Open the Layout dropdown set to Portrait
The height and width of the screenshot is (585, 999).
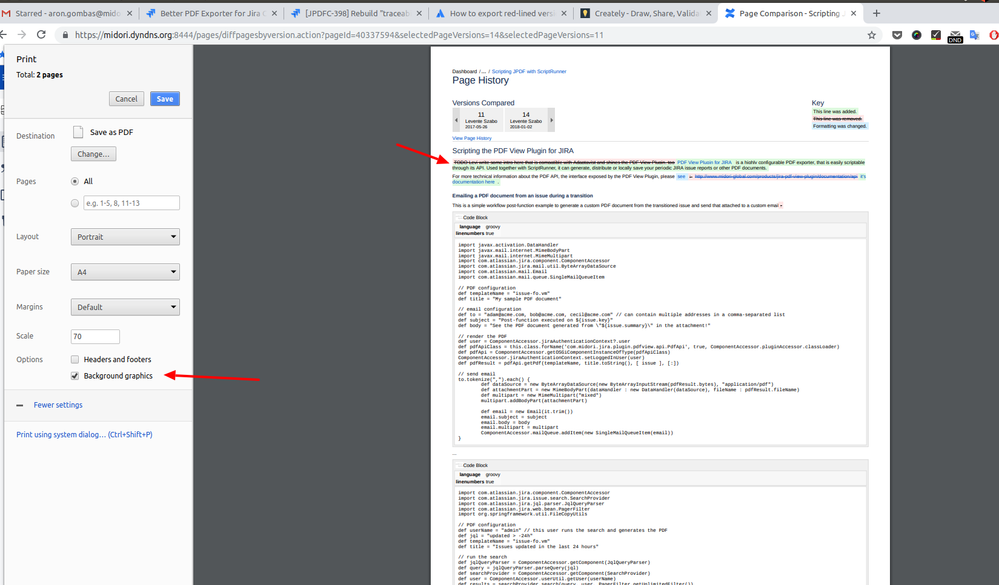point(125,237)
